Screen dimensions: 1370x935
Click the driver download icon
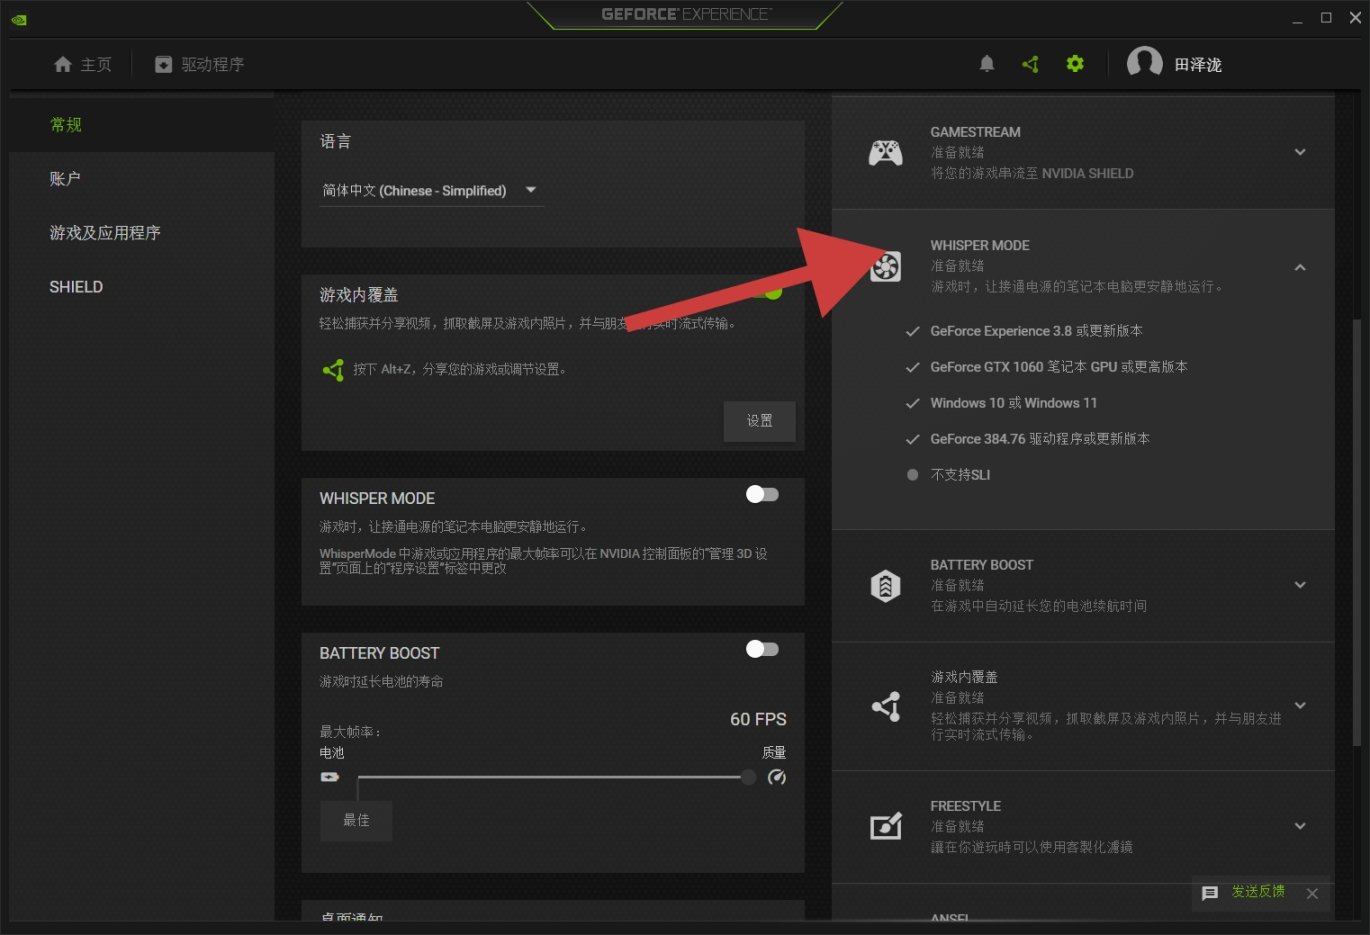[x=163, y=64]
